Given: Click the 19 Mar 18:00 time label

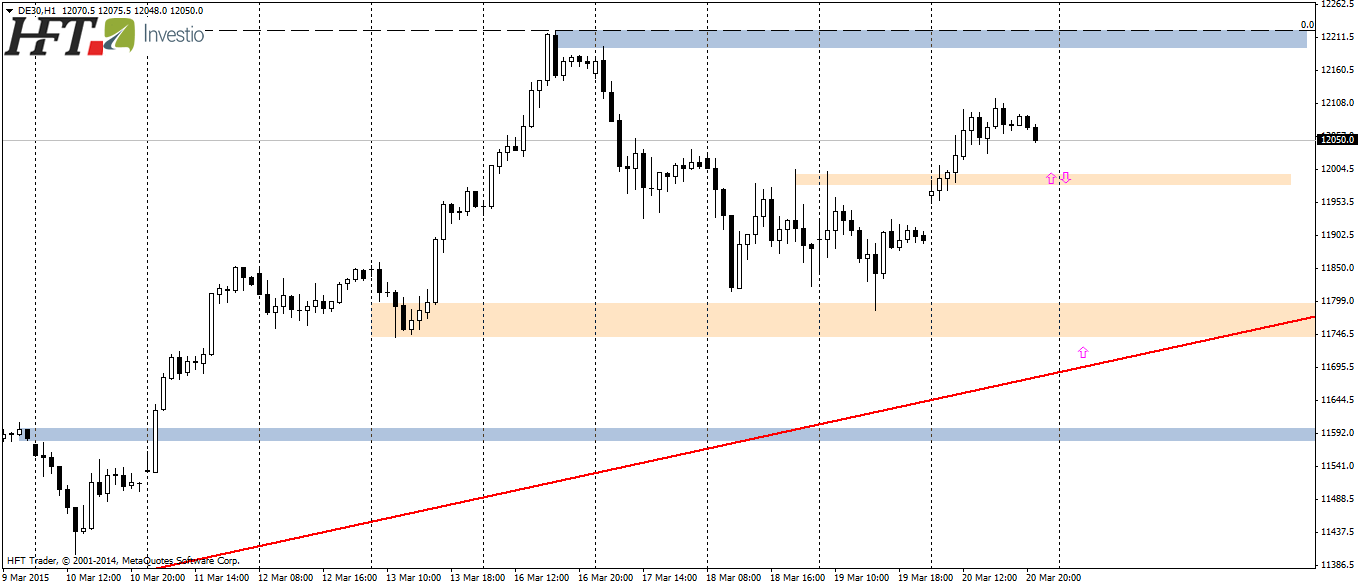Looking at the screenshot, I should point(926,578).
